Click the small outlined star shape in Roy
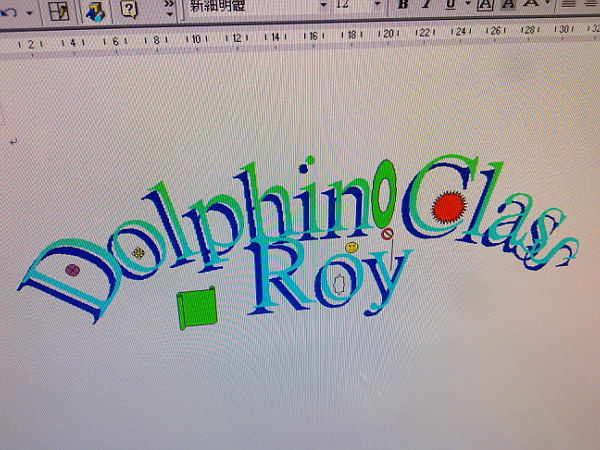This screenshot has width=600, height=450. 338,285
